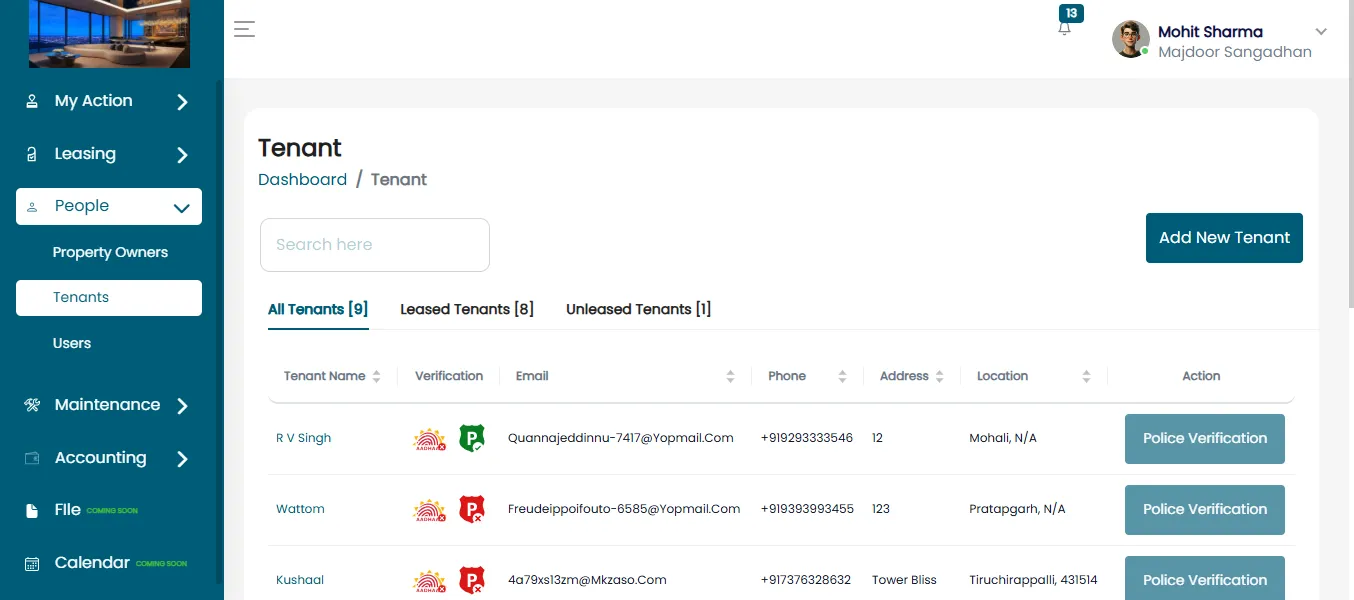Expand the My Action menu chevron
This screenshot has height=600, width=1354.
tap(182, 102)
